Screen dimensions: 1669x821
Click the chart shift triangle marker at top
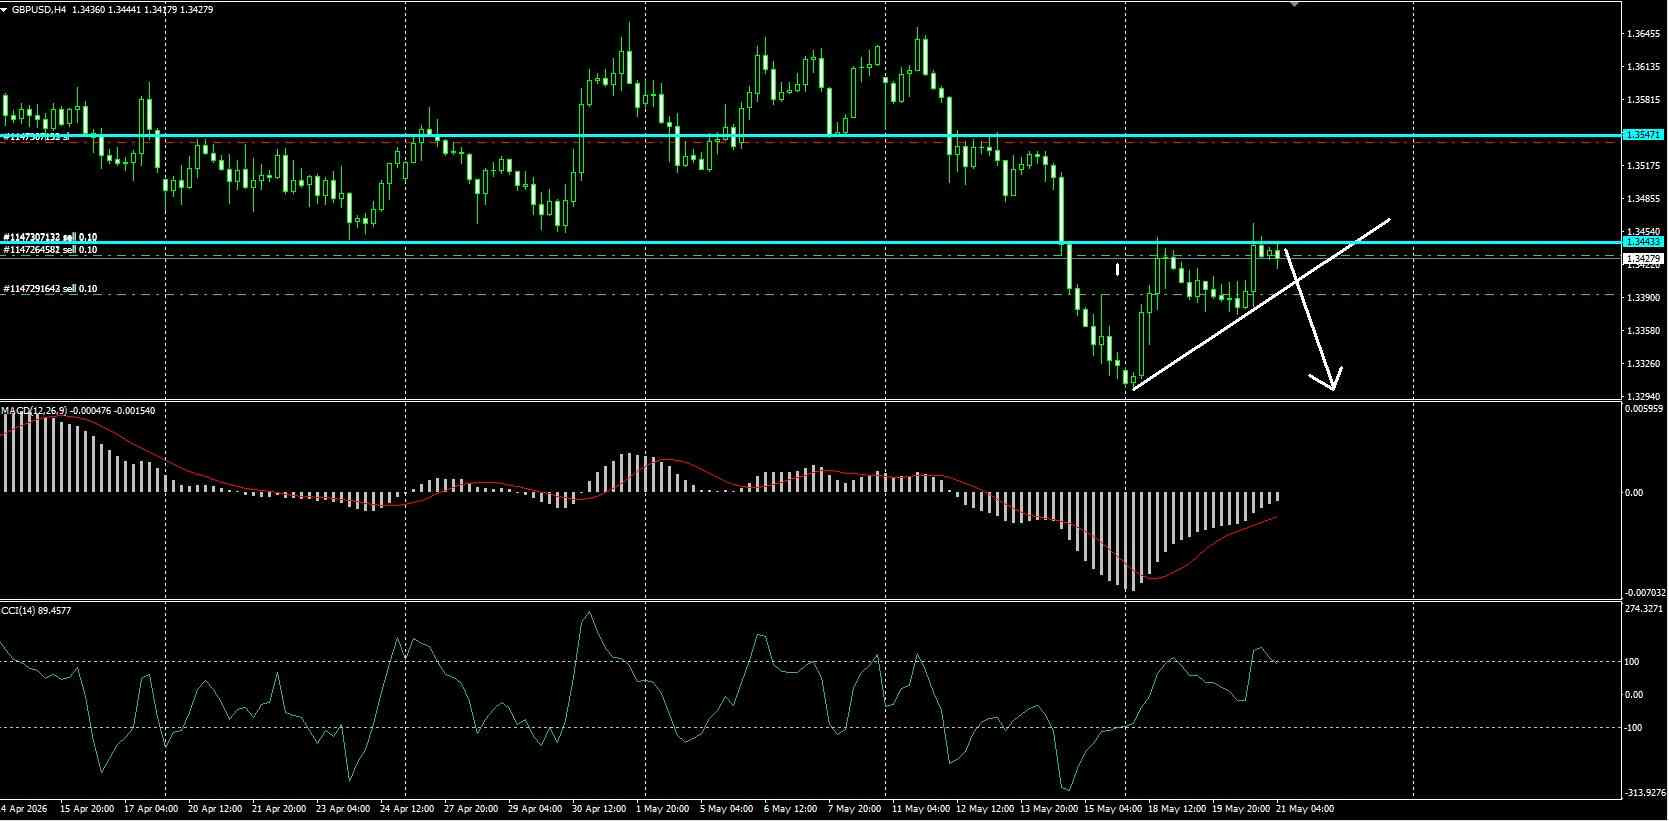pyautogui.click(x=1295, y=4)
